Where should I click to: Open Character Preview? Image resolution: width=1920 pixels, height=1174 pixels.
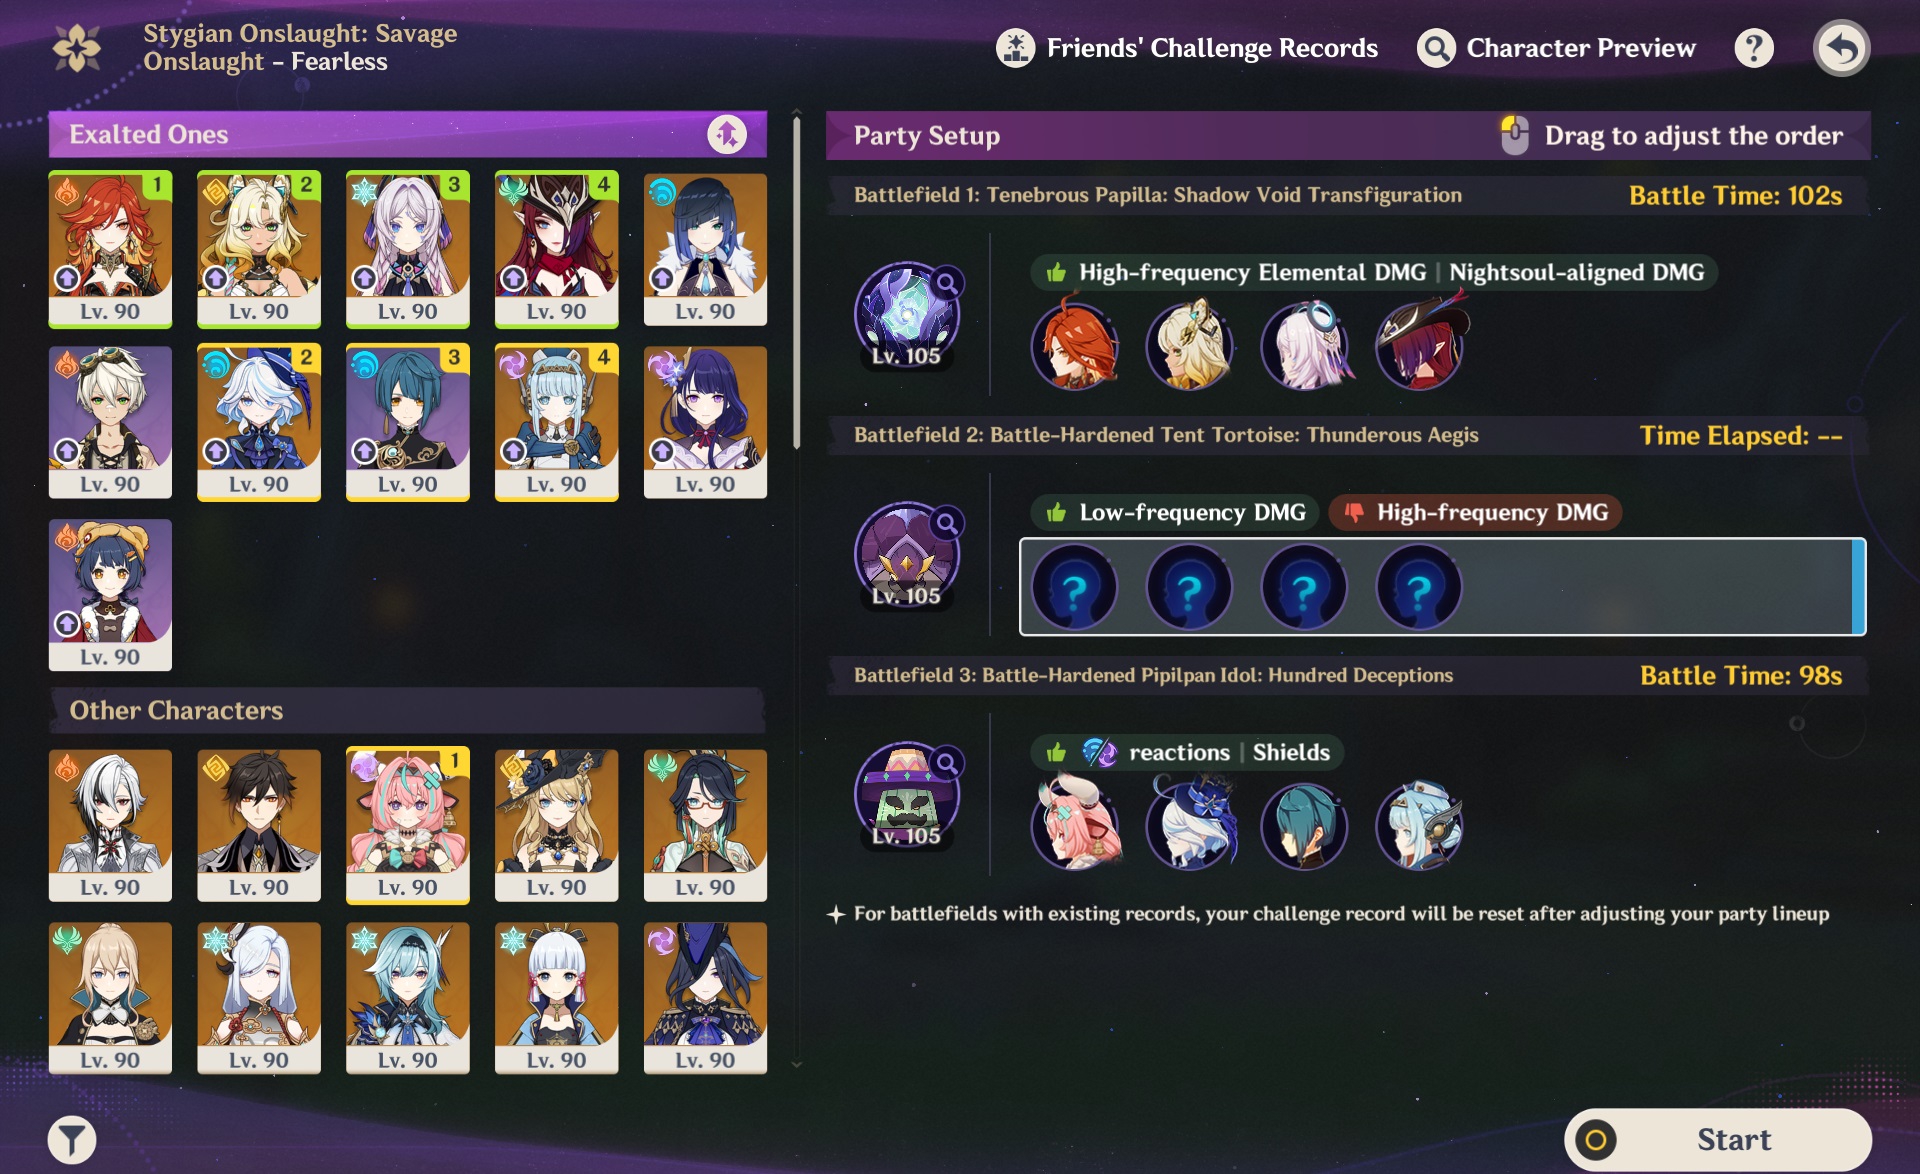point(1556,48)
